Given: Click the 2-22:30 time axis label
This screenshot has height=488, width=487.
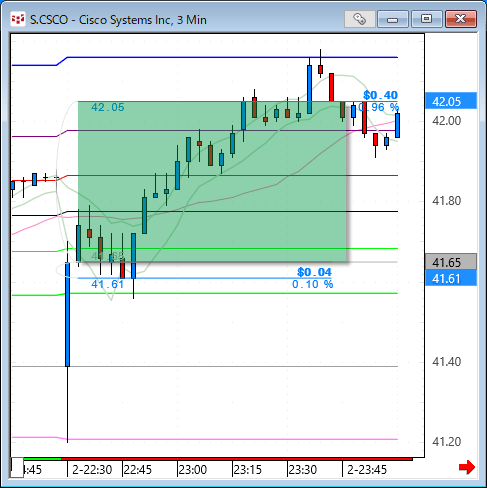Looking at the screenshot, I should point(92,470).
